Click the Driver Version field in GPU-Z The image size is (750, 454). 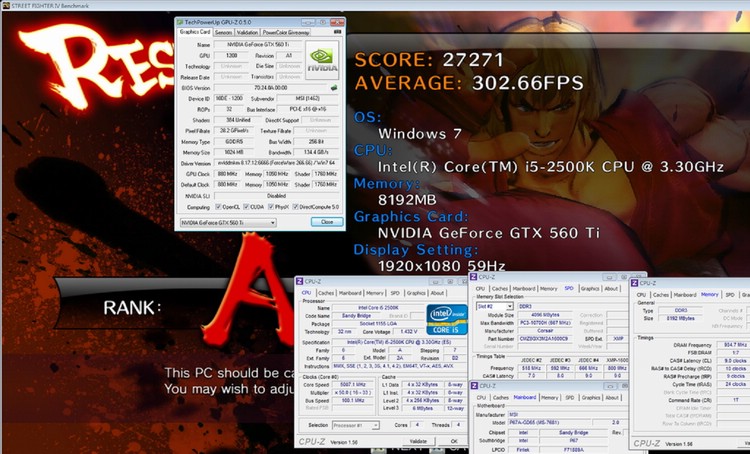[x=276, y=163]
